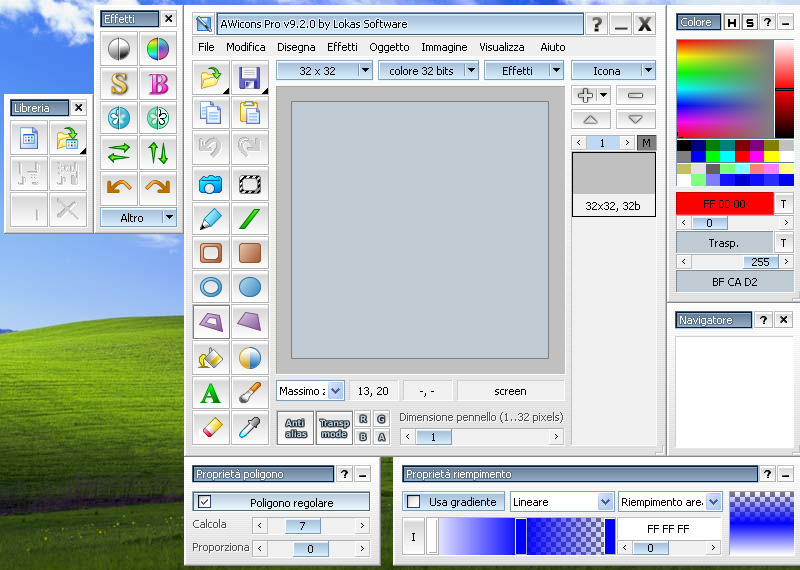Screen dimensions: 800x570
Task: Pick the eraser tool
Action: pos(210,428)
